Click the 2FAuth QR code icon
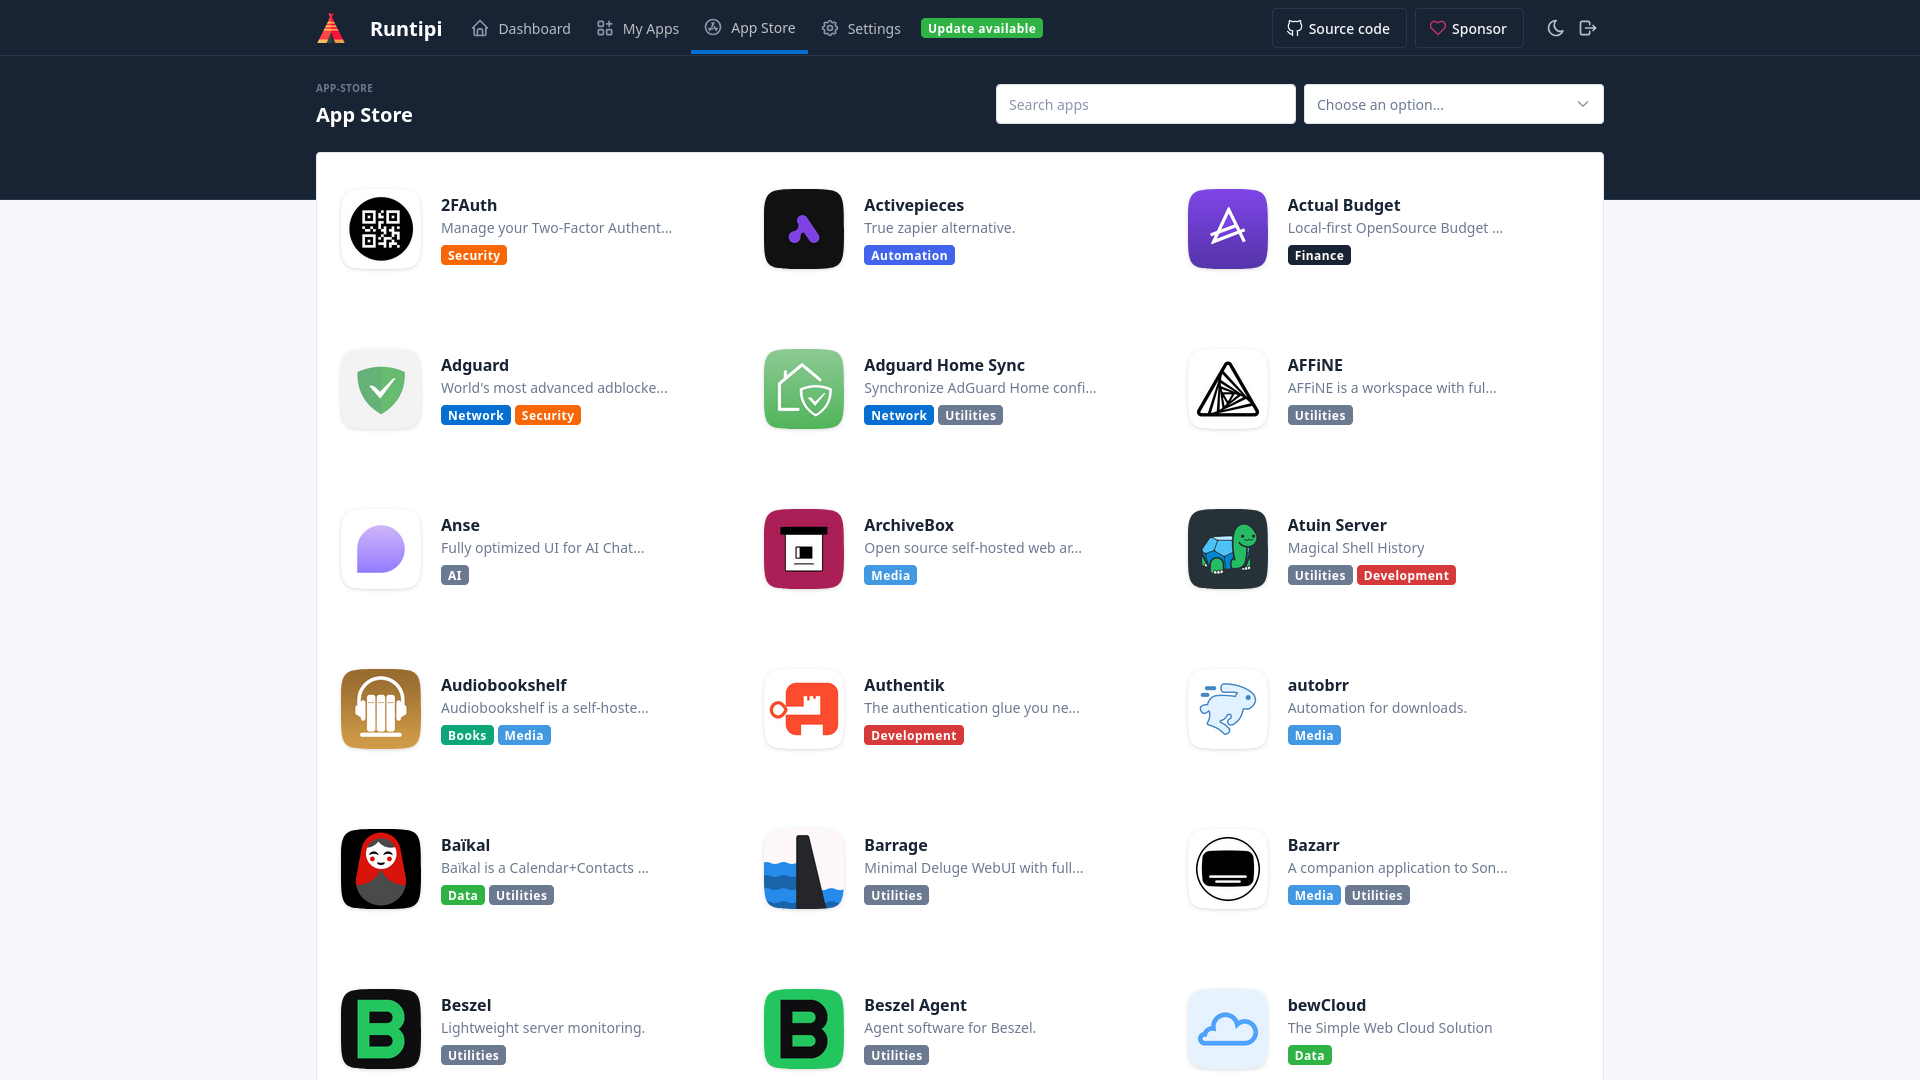The width and height of the screenshot is (1920, 1080). coord(381,228)
